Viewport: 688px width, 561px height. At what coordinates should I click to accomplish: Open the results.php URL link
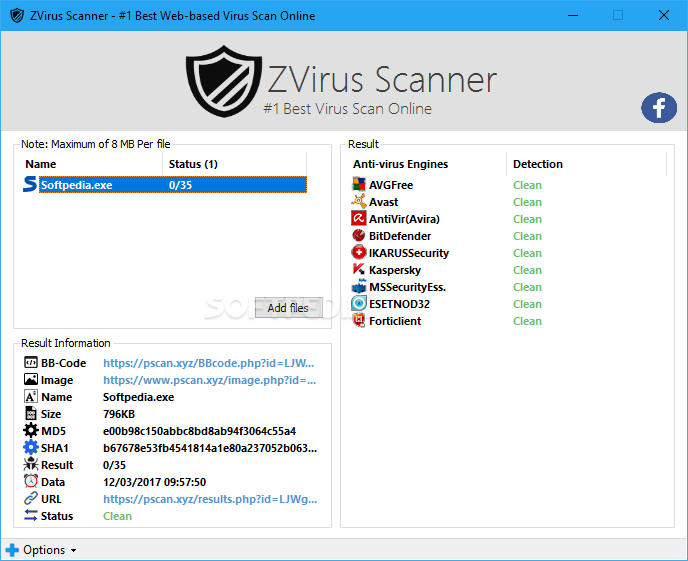pyautogui.click(x=210, y=499)
